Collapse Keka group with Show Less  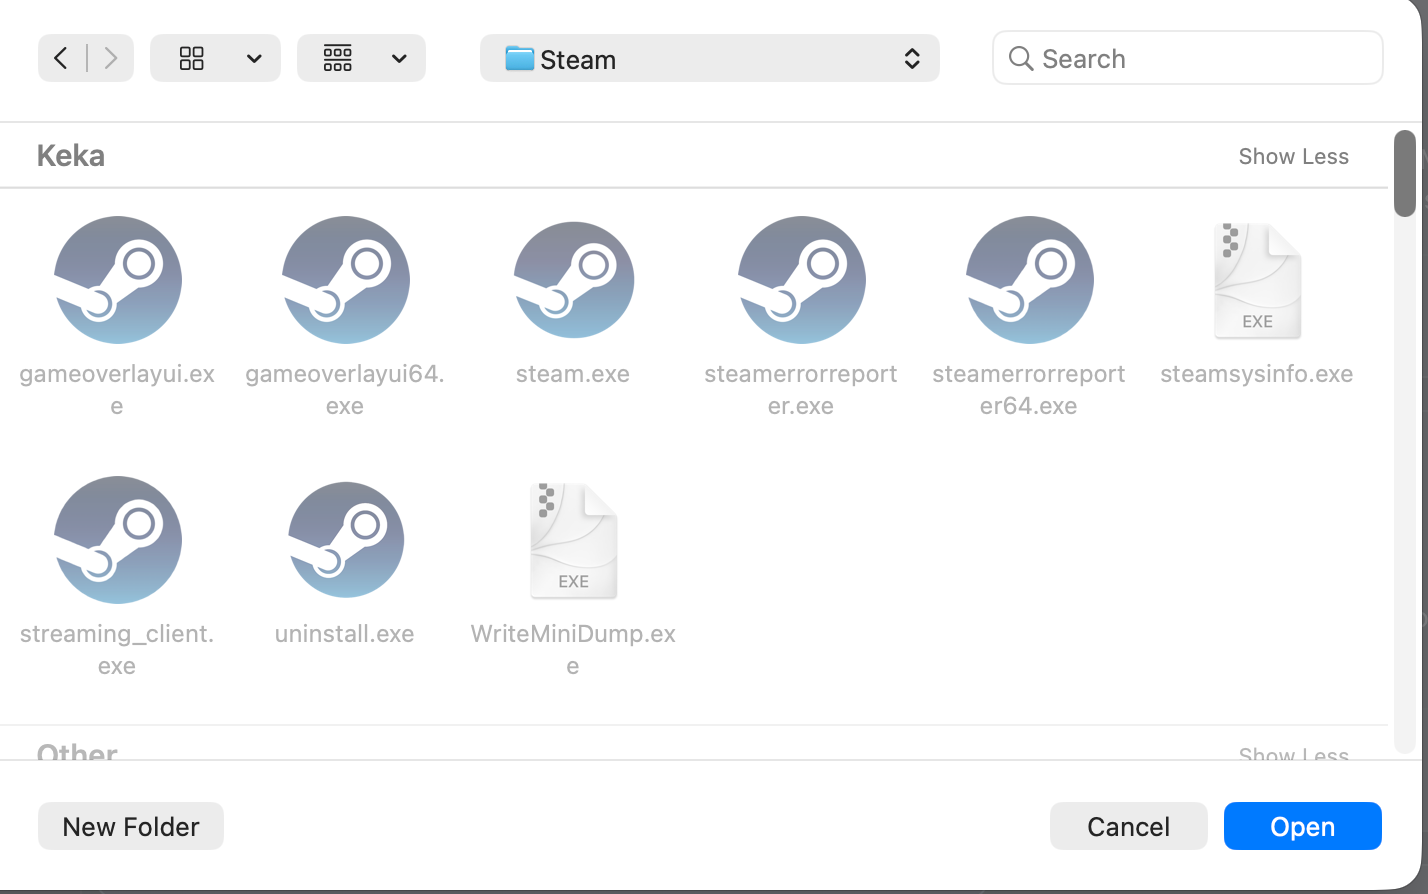tap(1294, 156)
